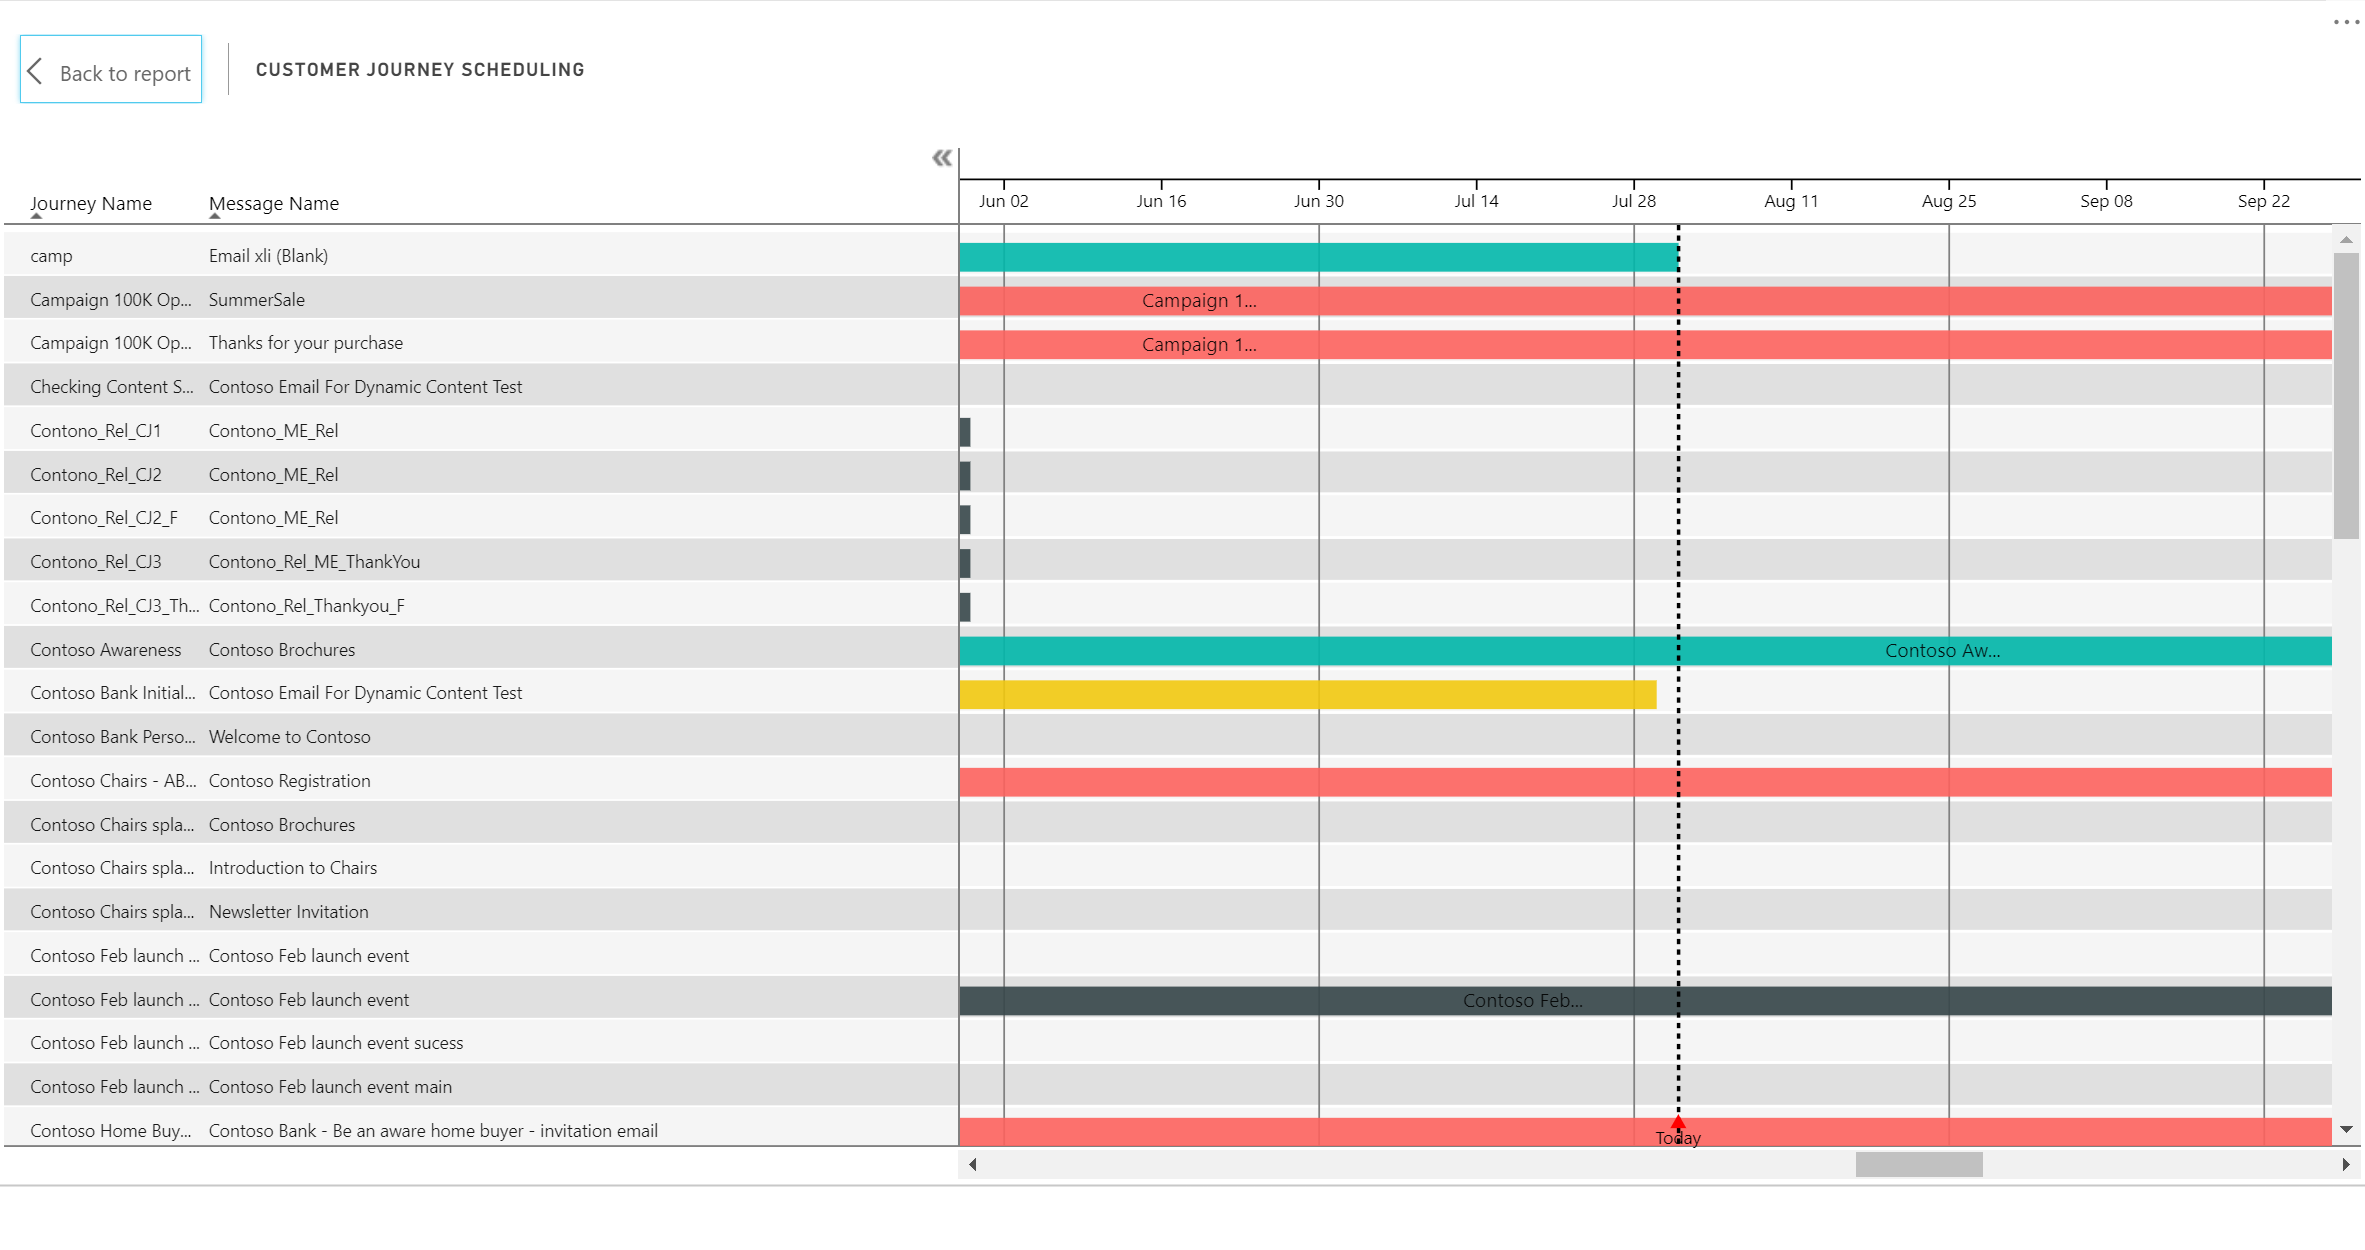Screen dimensions: 2365x1250
Task: Select the camp journey row
Action: click(x=481, y=256)
